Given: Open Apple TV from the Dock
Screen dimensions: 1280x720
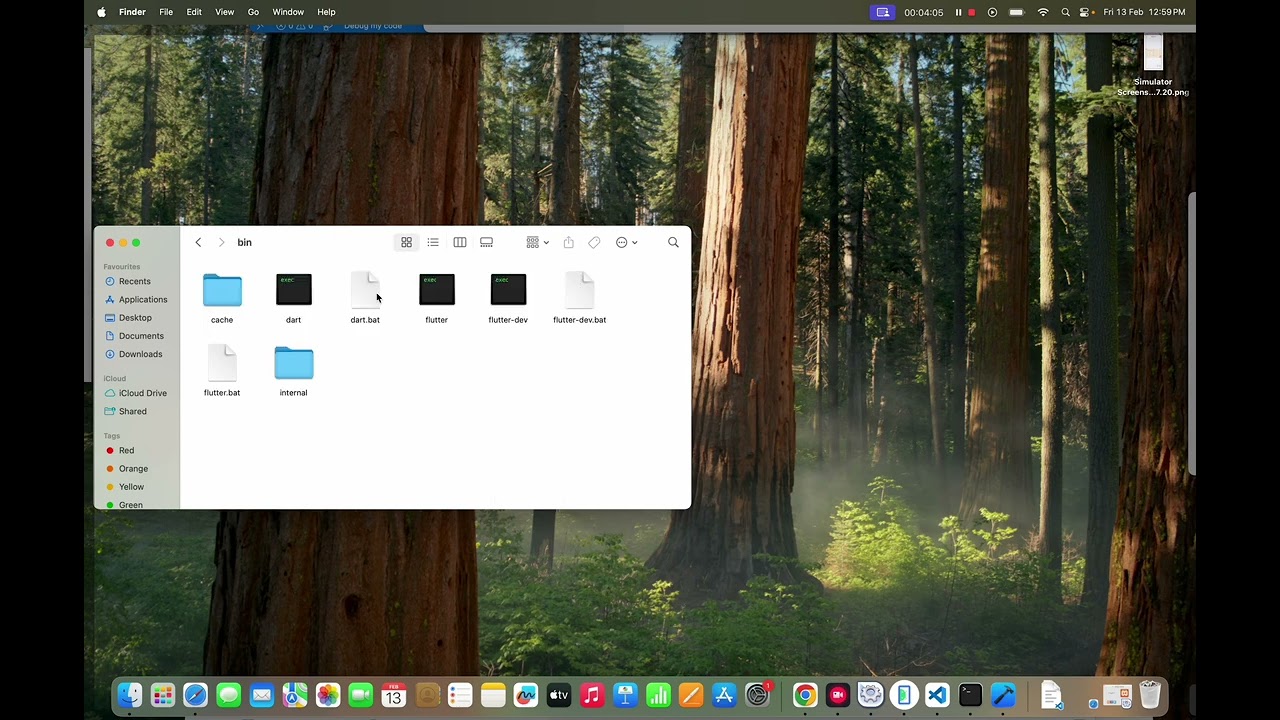Looking at the screenshot, I should point(559,695).
